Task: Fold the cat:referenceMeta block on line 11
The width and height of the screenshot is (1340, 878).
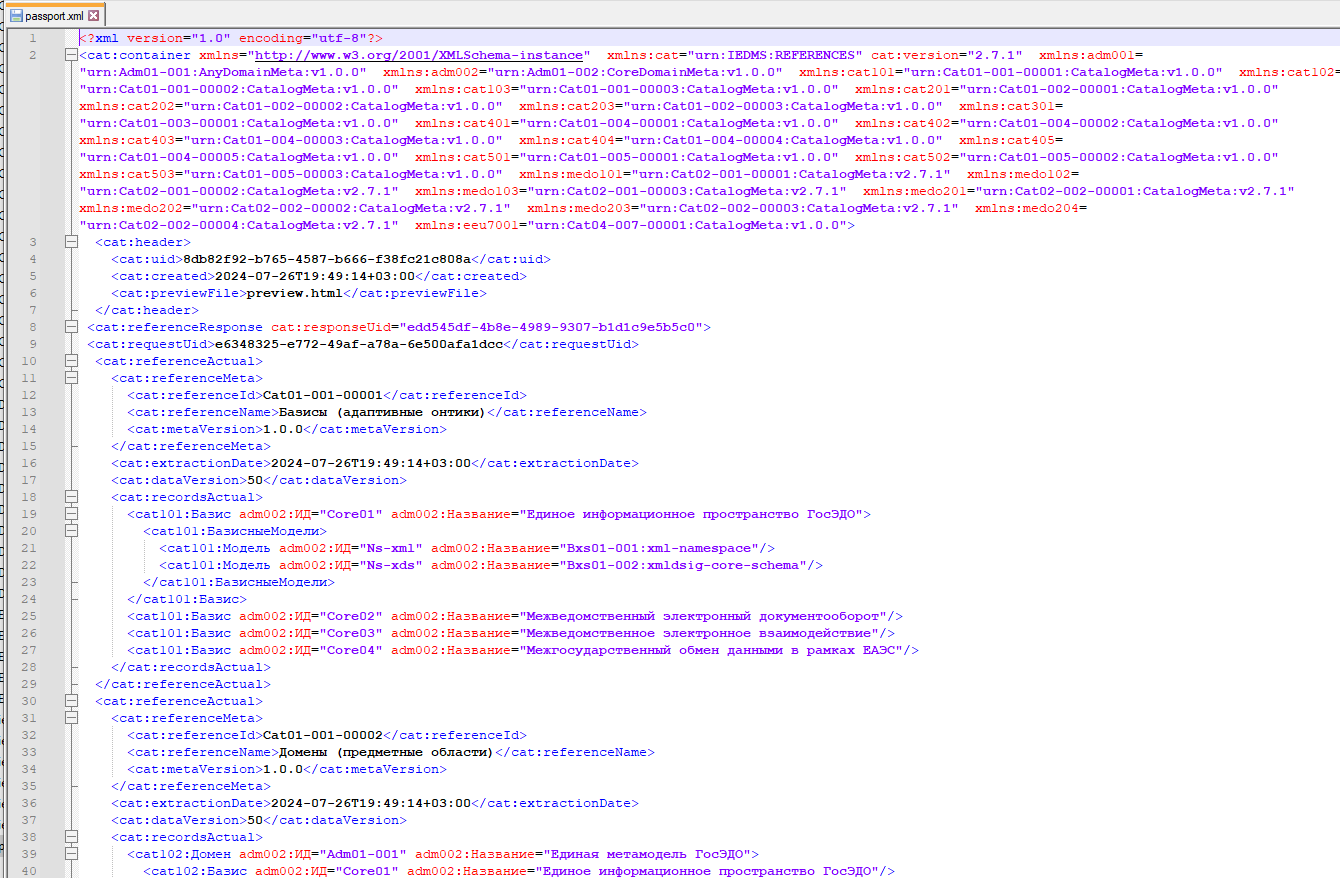Action: 70,378
